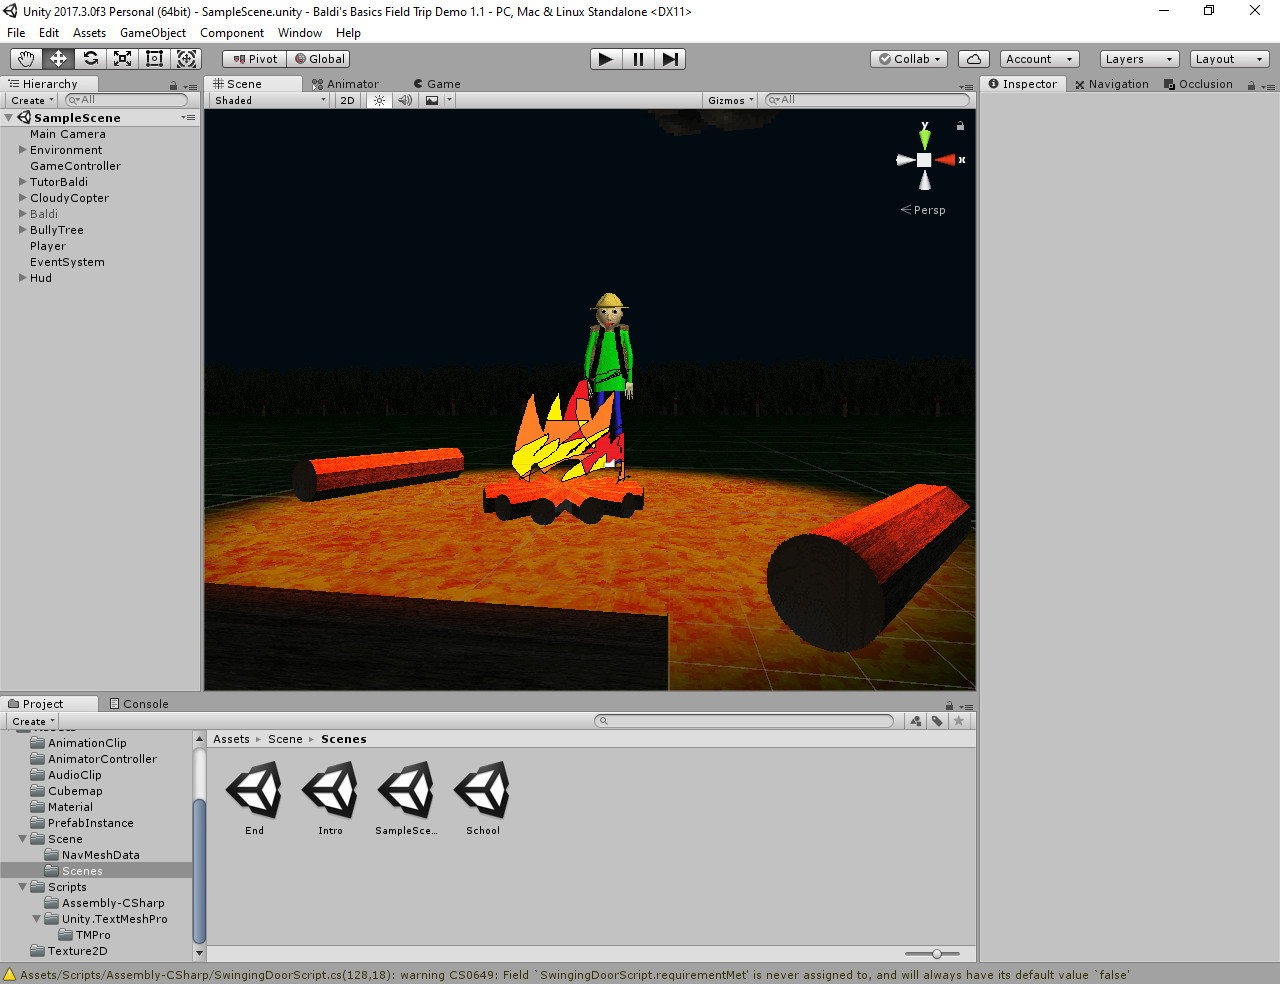Viewport: 1280px width, 984px height.
Task: Click the Collab button
Action: coord(908,58)
